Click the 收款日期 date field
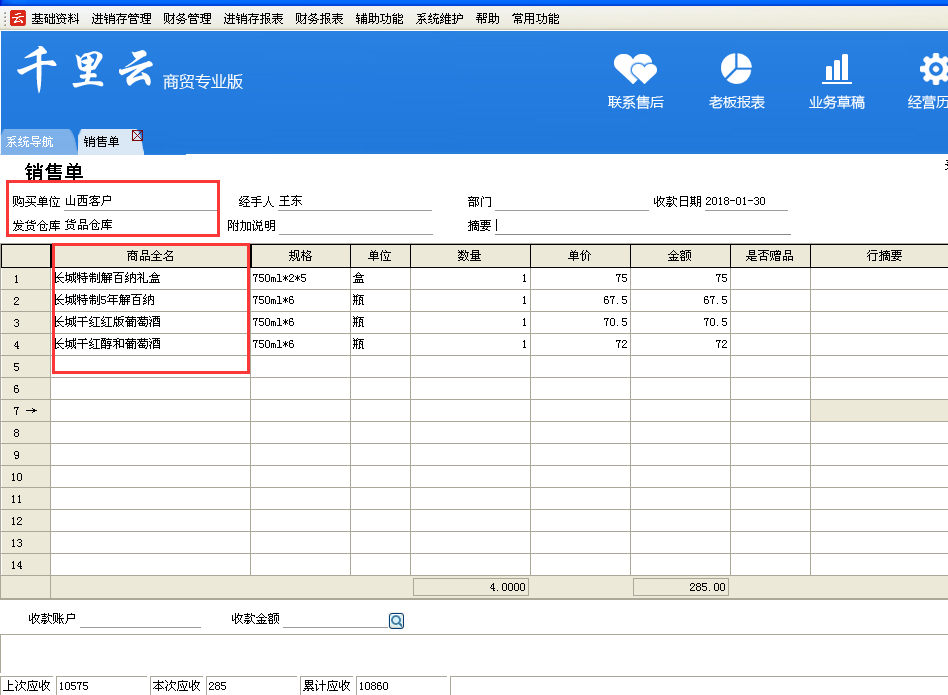 click(x=745, y=201)
